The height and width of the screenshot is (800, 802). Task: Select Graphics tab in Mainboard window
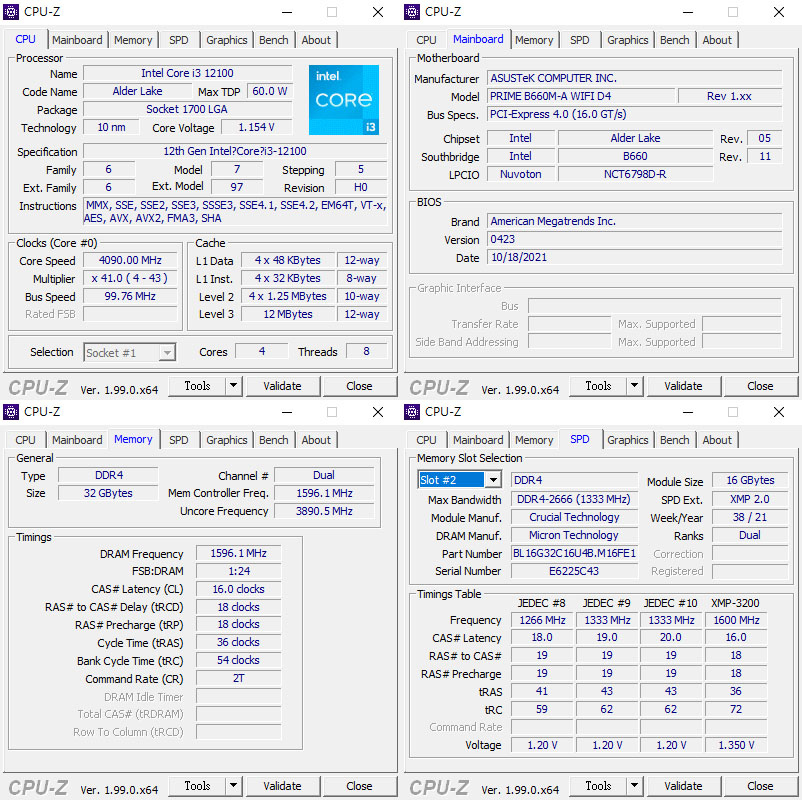(628, 40)
